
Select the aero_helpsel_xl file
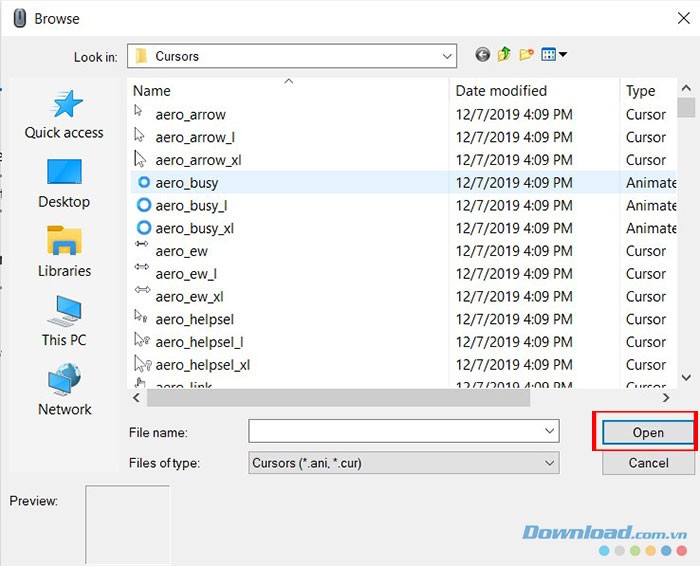pos(203,365)
